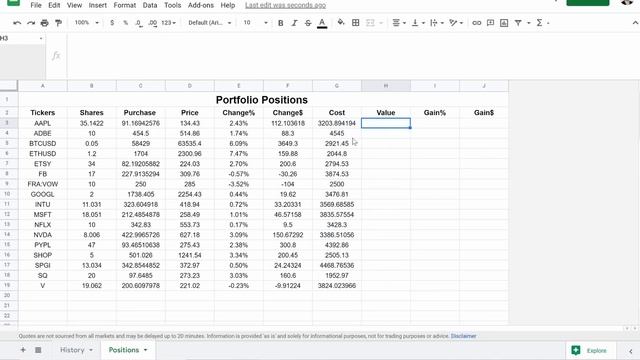Click the Insert comment icon
The height and width of the screenshot is (360, 640).
pos(490,23)
